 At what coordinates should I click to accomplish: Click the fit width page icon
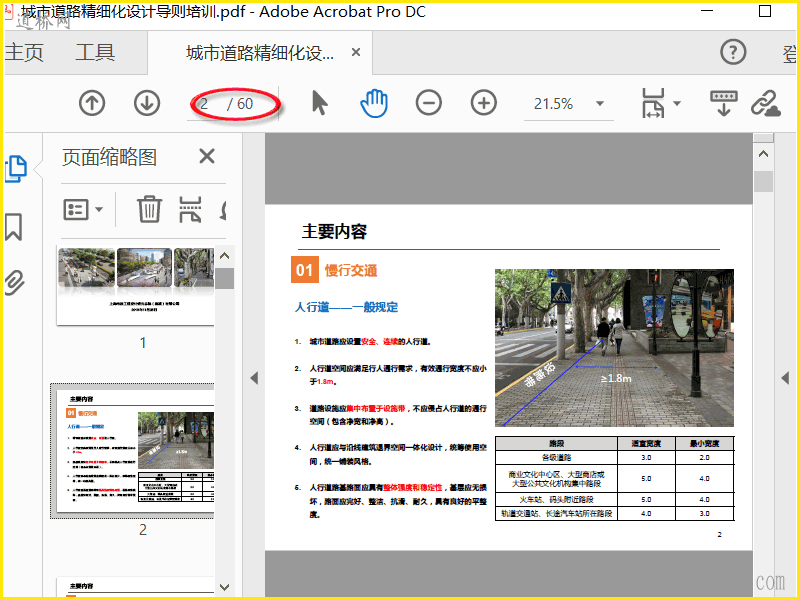pos(654,103)
